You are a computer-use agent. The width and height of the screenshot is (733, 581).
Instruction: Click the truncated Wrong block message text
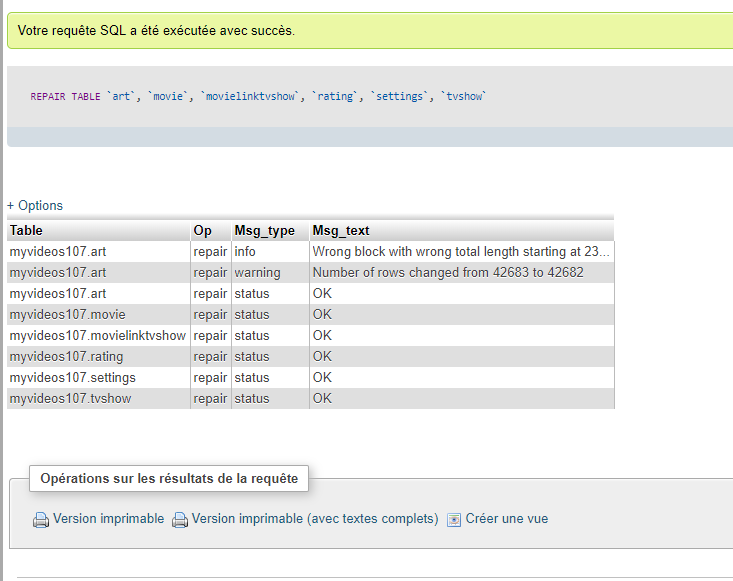(x=461, y=251)
